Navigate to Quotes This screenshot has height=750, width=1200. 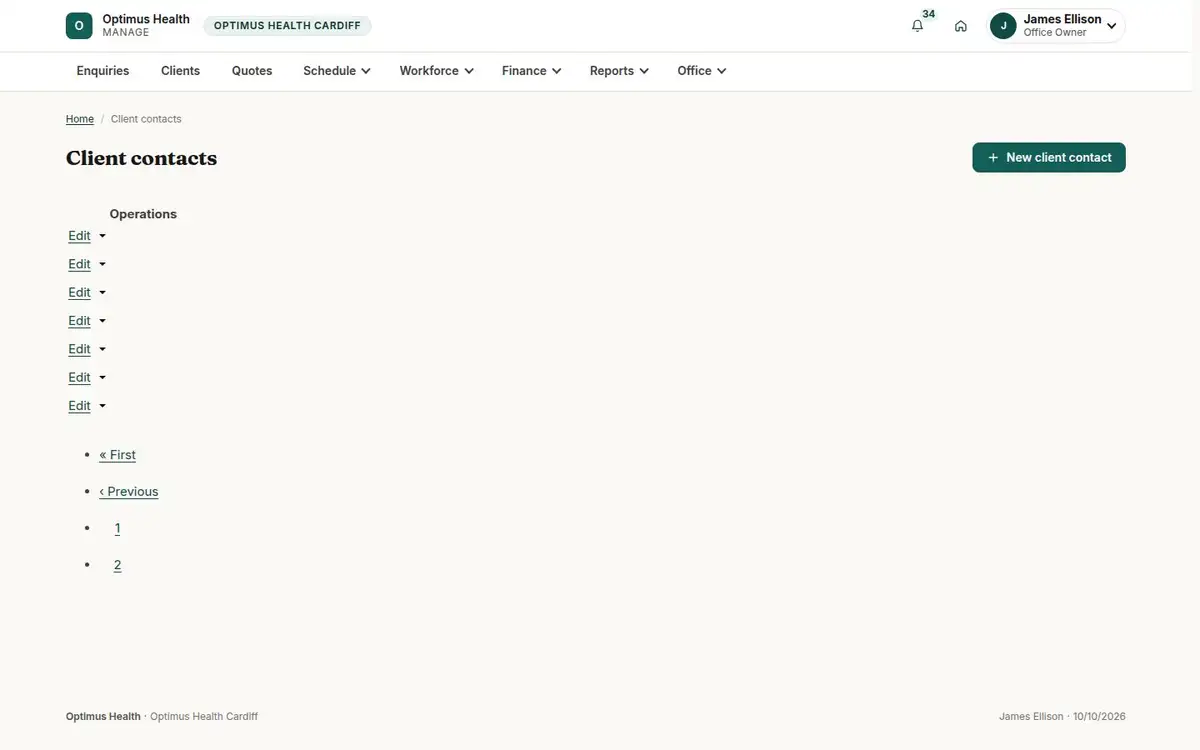[x=252, y=71]
